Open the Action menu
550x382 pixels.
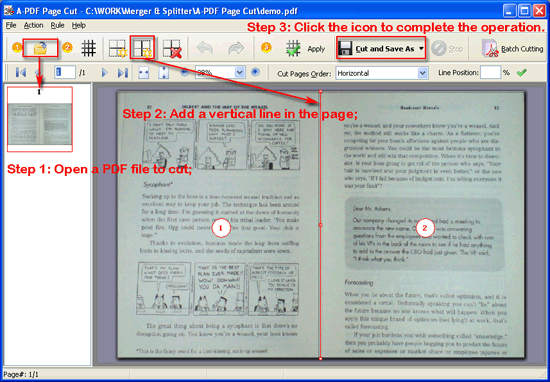(x=34, y=26)
